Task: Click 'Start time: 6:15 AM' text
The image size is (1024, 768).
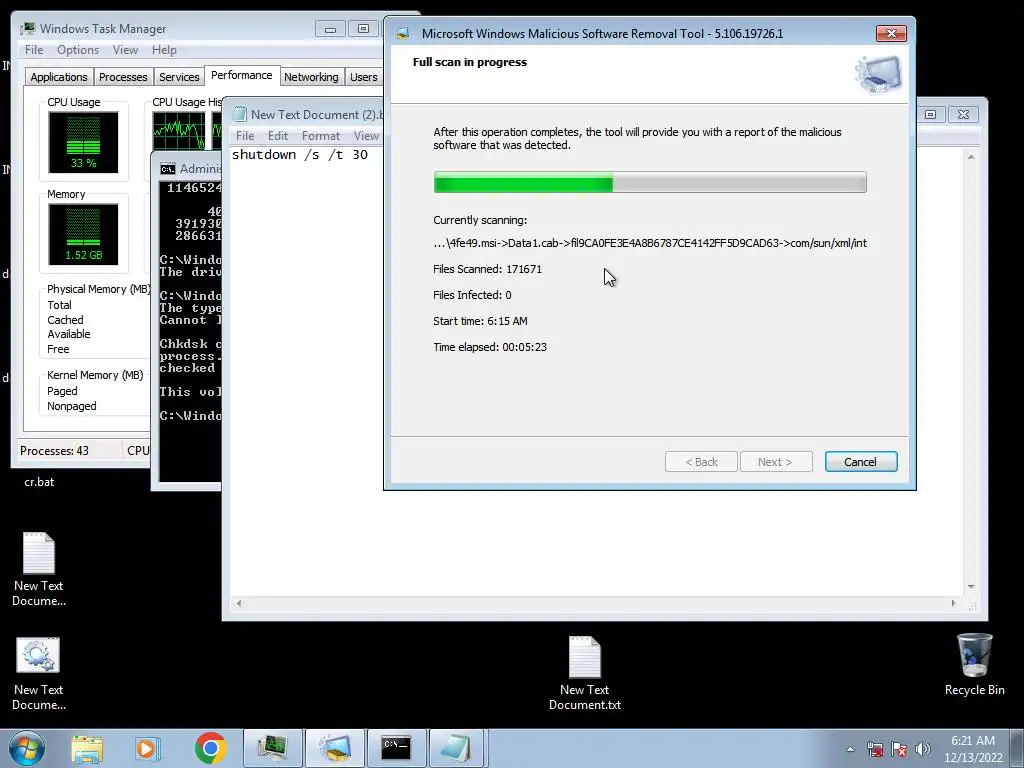Action: [x=480, y=321]
